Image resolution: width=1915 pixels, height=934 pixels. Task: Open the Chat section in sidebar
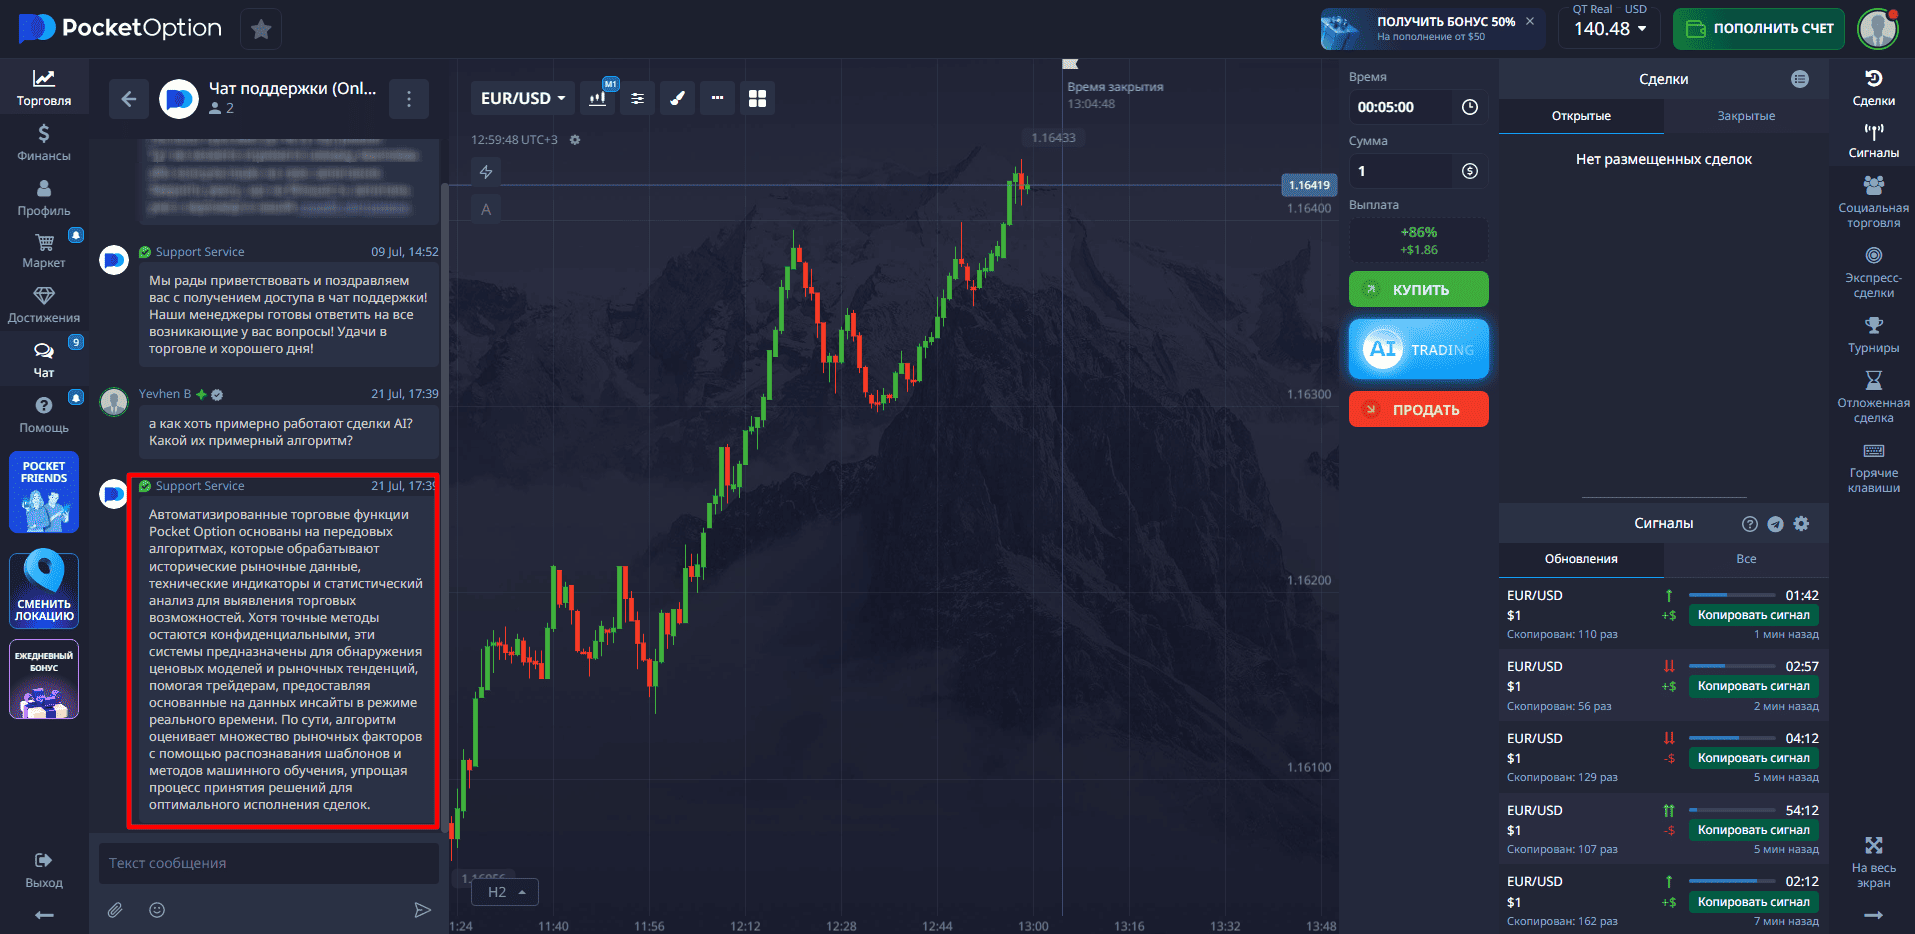(x=44, y=360)
